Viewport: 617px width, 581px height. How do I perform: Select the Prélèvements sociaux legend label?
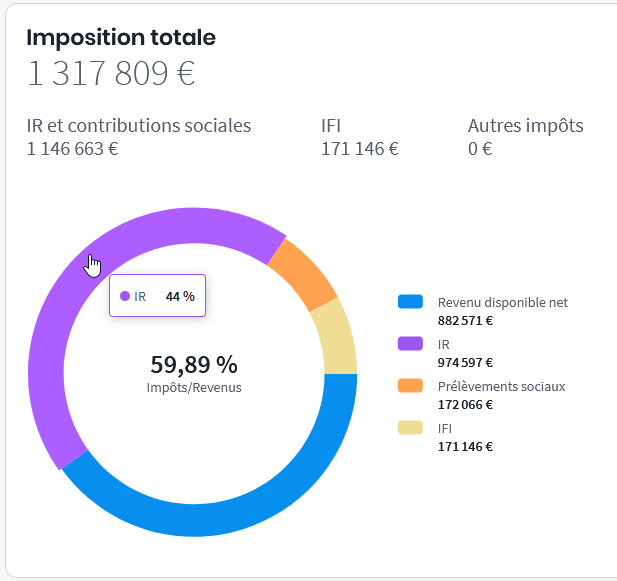pos(501,386)
